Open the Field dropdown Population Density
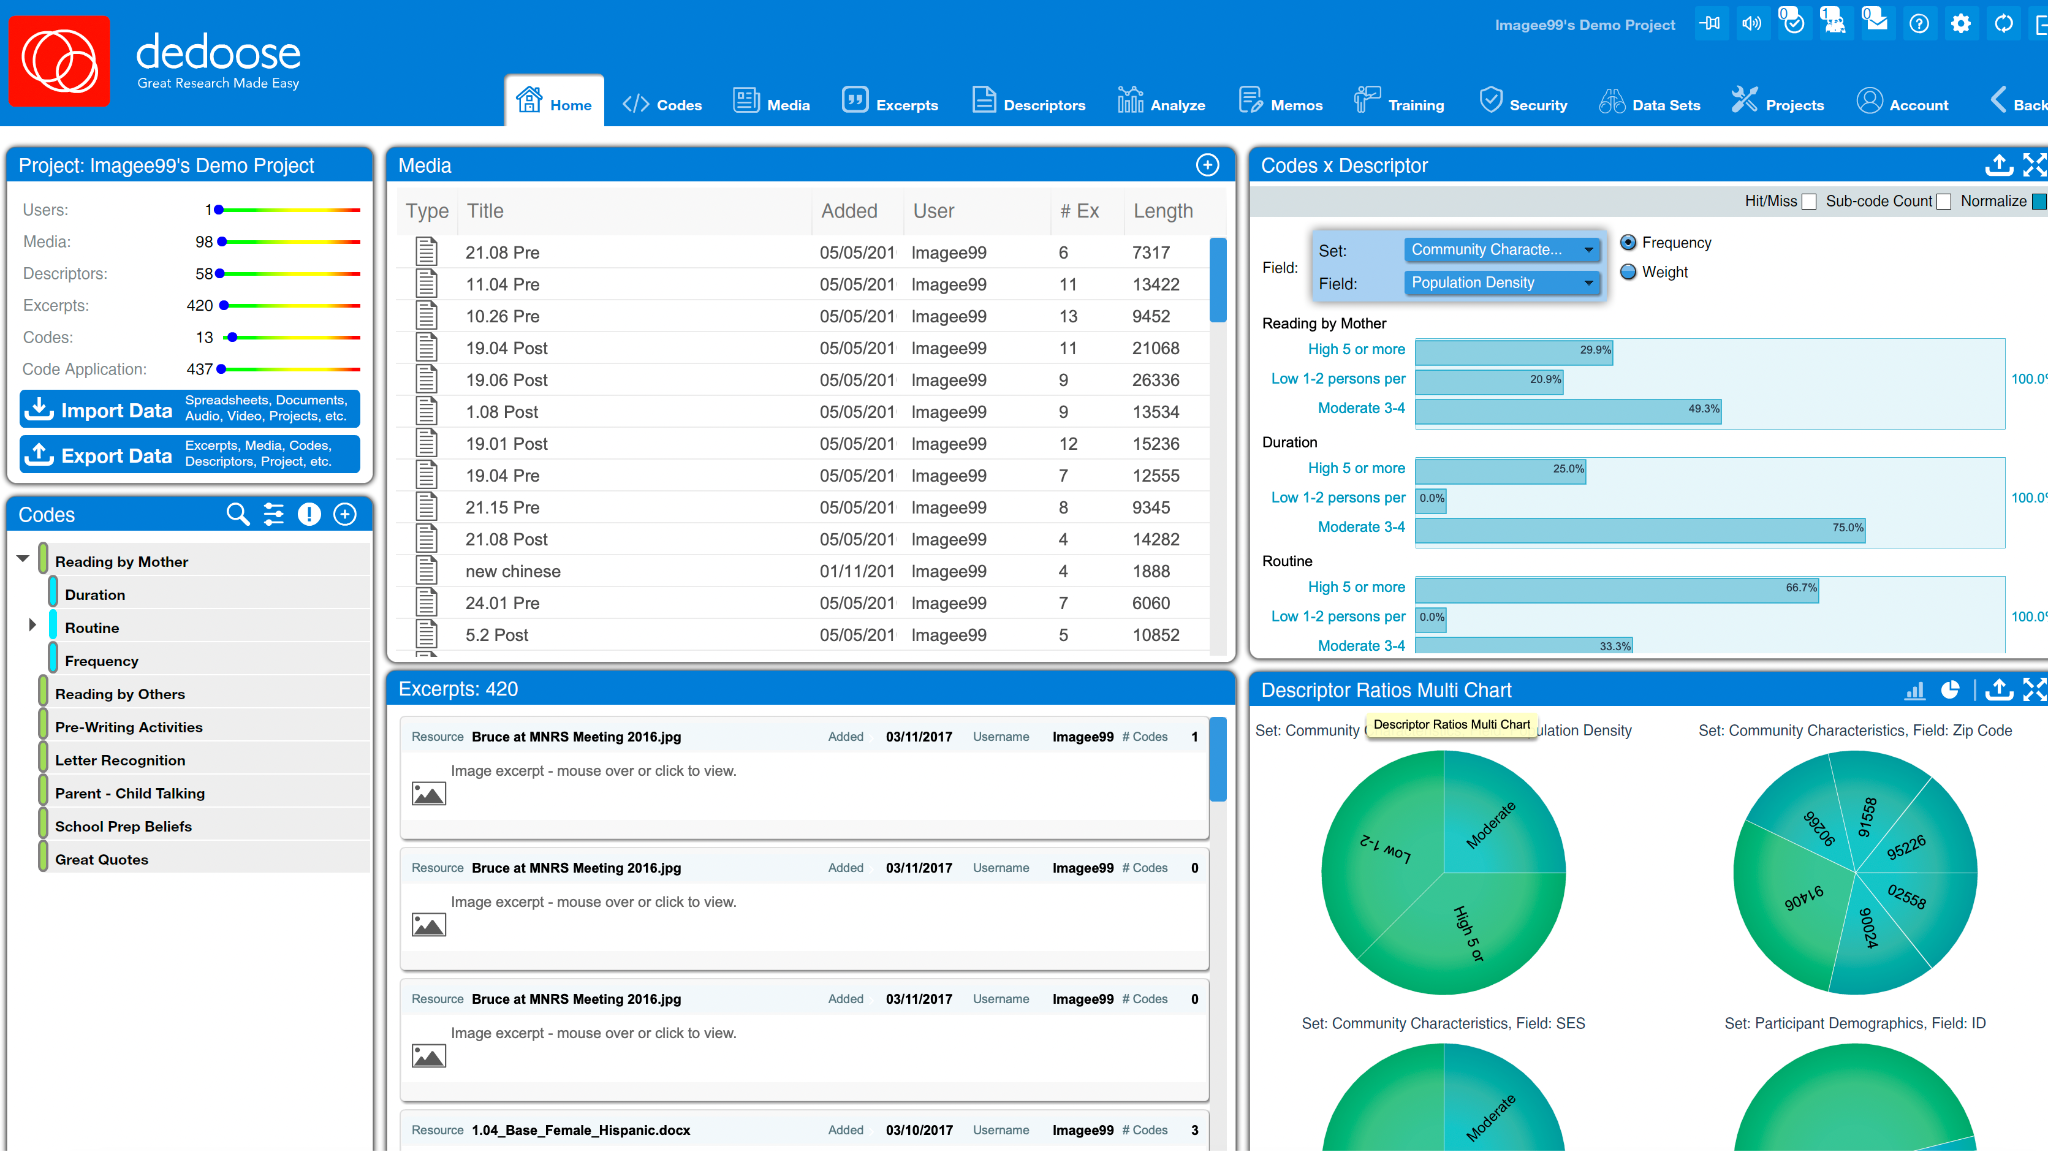2048x1151 pixels. (x=1502, y=283)
